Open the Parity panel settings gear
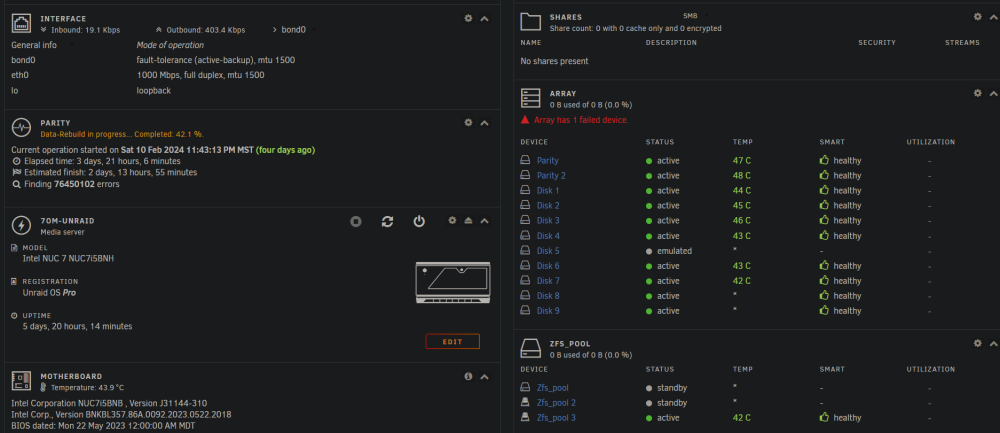The width and height of the screenshot is (1000, 433). click(468, 122)
